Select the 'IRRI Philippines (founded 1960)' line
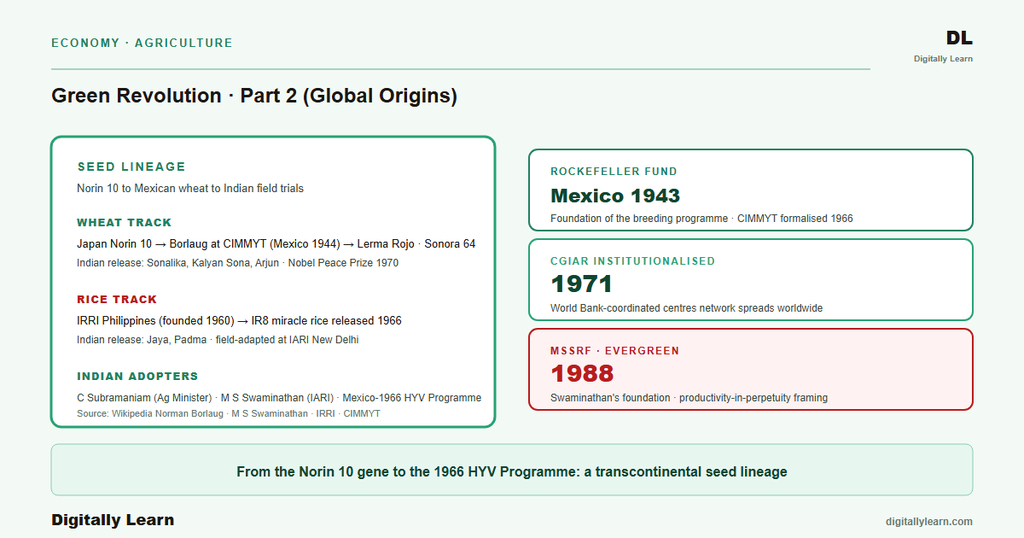This screenshot has height=538, width=1024. point(239,321)
